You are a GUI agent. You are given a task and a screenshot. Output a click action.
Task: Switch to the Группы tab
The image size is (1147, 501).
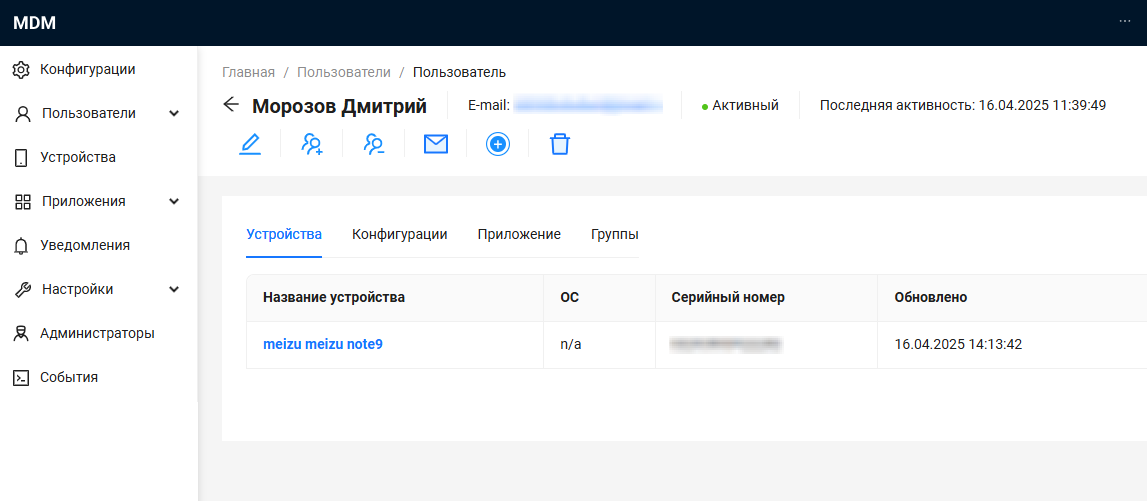[614, 234]
